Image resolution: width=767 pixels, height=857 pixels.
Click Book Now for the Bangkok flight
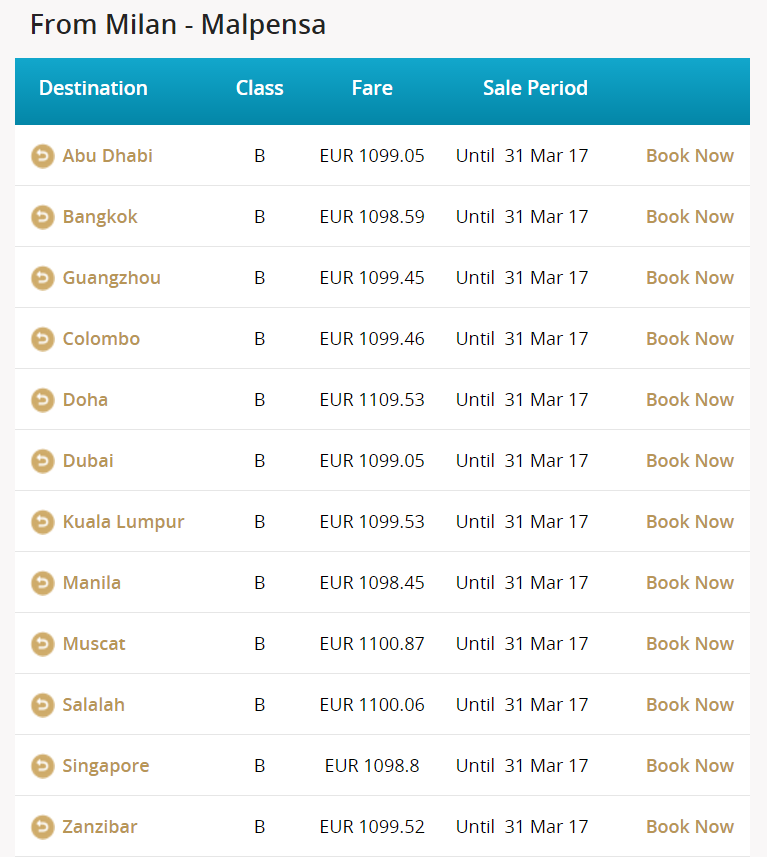point(690,216)
